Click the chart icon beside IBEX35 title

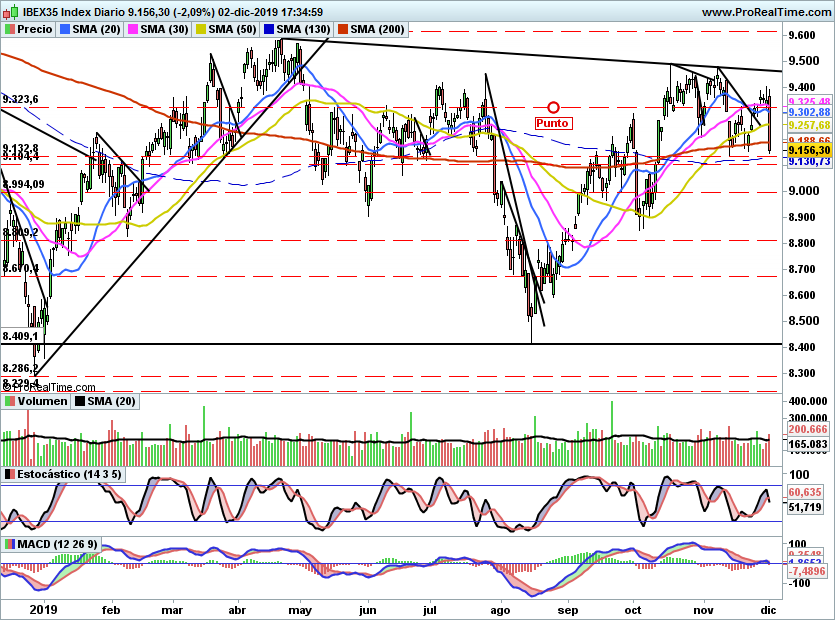click(11, 11)
